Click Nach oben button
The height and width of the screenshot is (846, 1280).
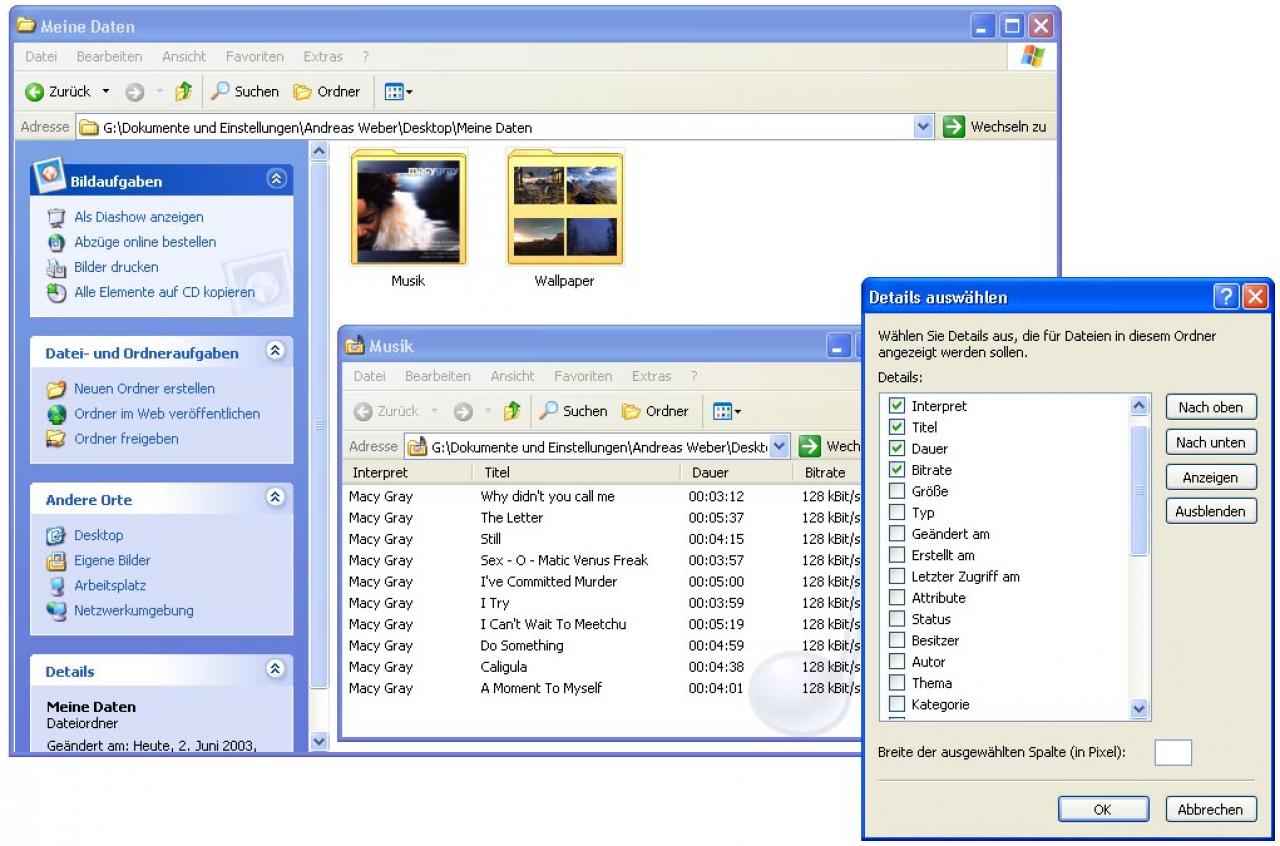click(1211, 407)
